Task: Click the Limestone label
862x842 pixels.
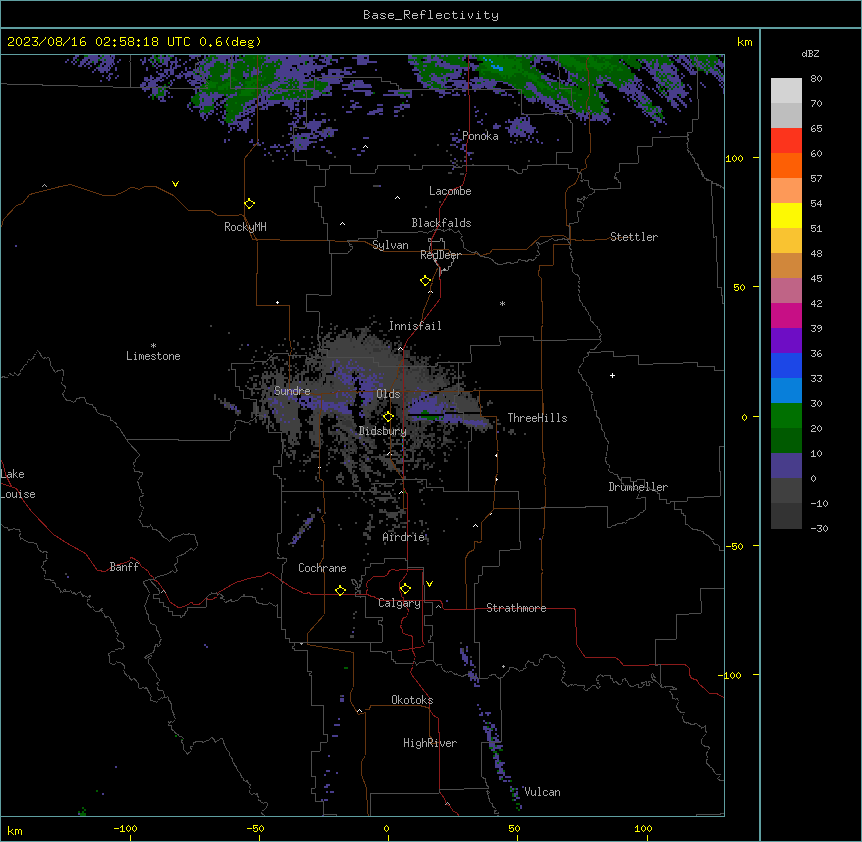Action: pos(153,356)
